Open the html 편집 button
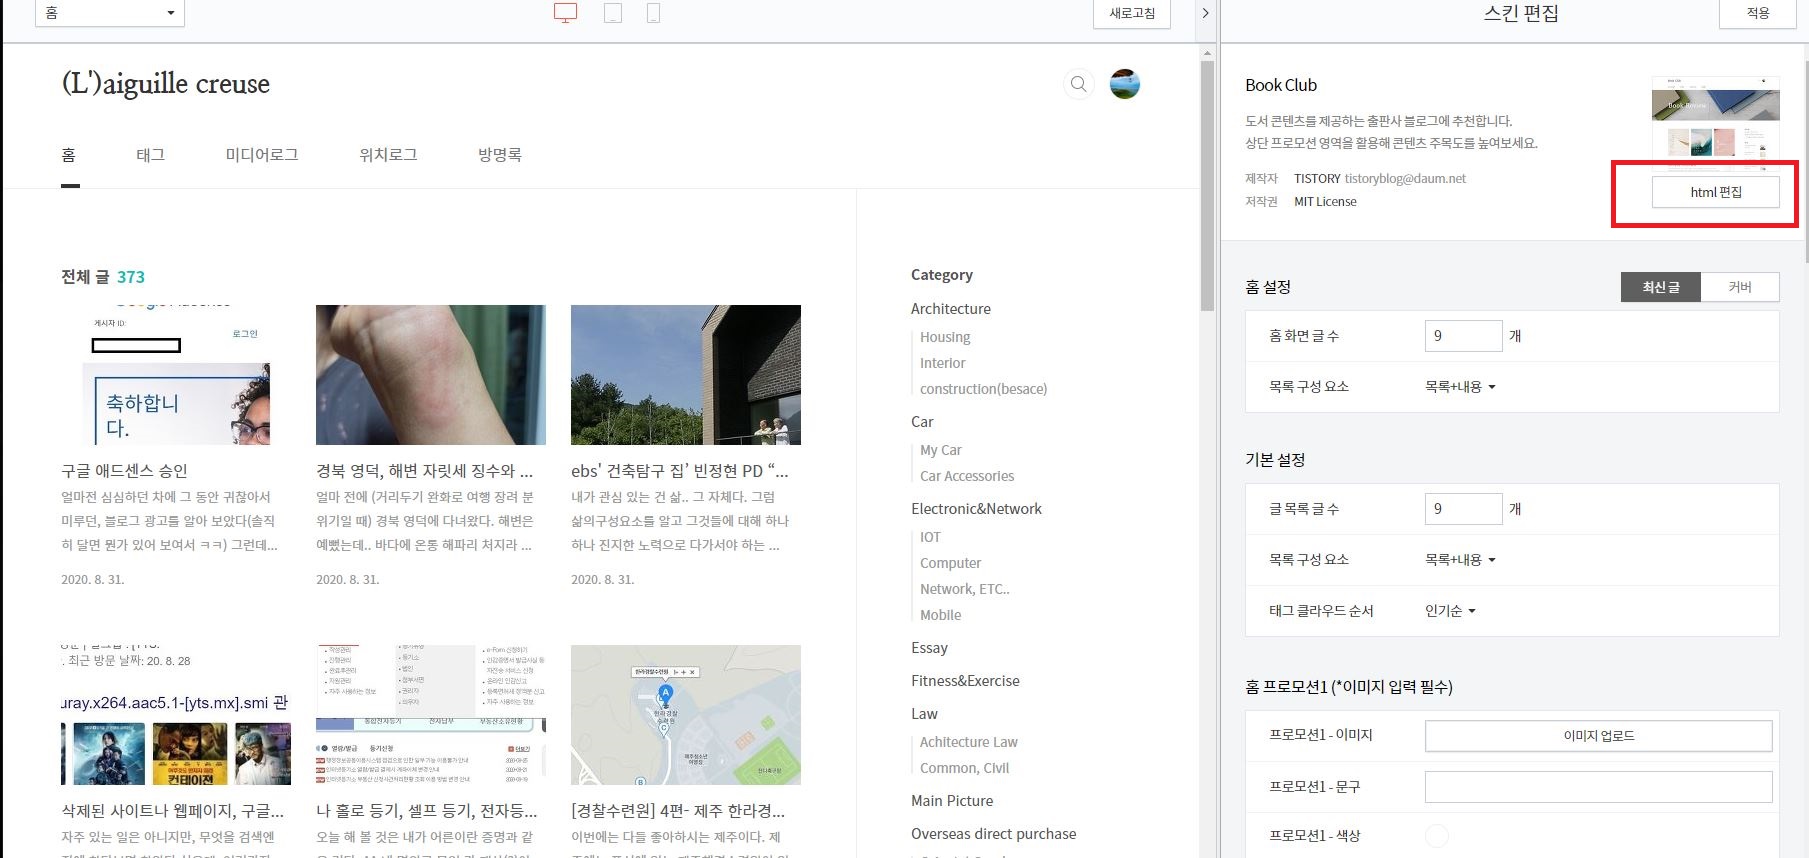The image size is (1809, 858). tap(1716, 192)
